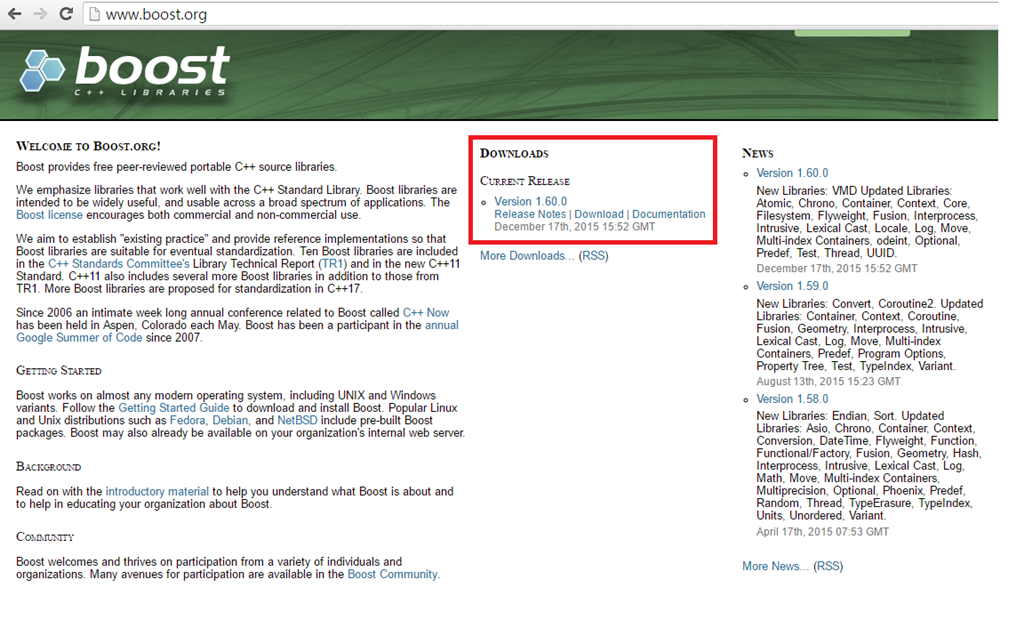Click the 'Downloads' heading
Screen dimensions: 1024x636
coord(514,153)
